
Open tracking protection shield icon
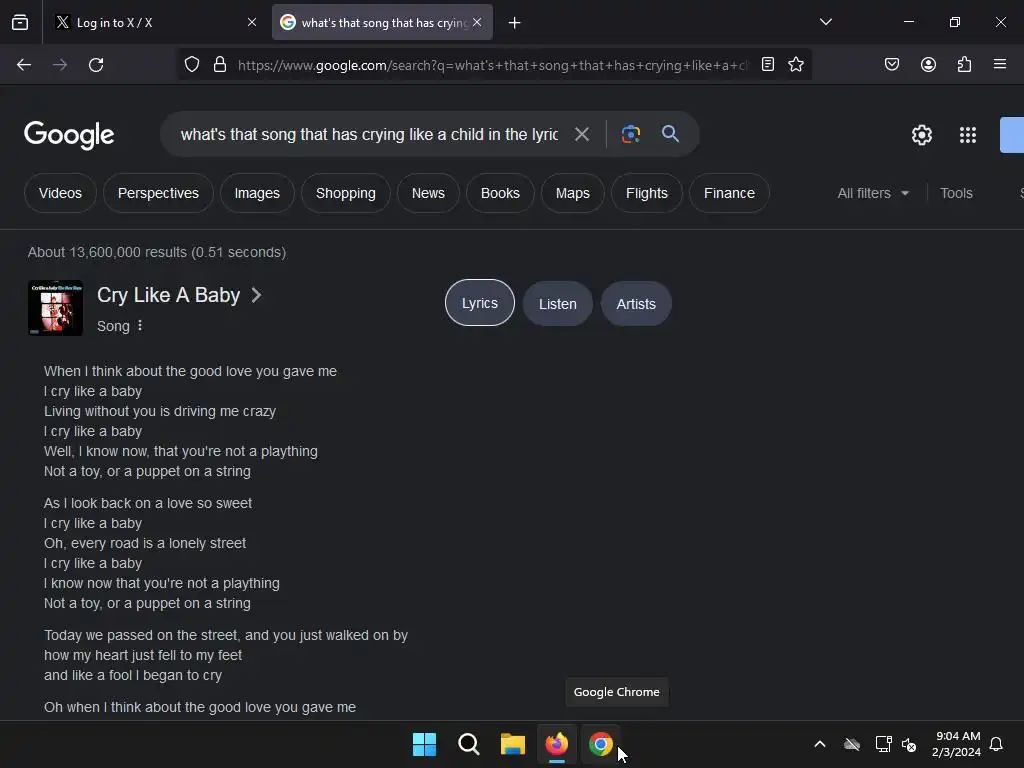[x=191, y=65]
